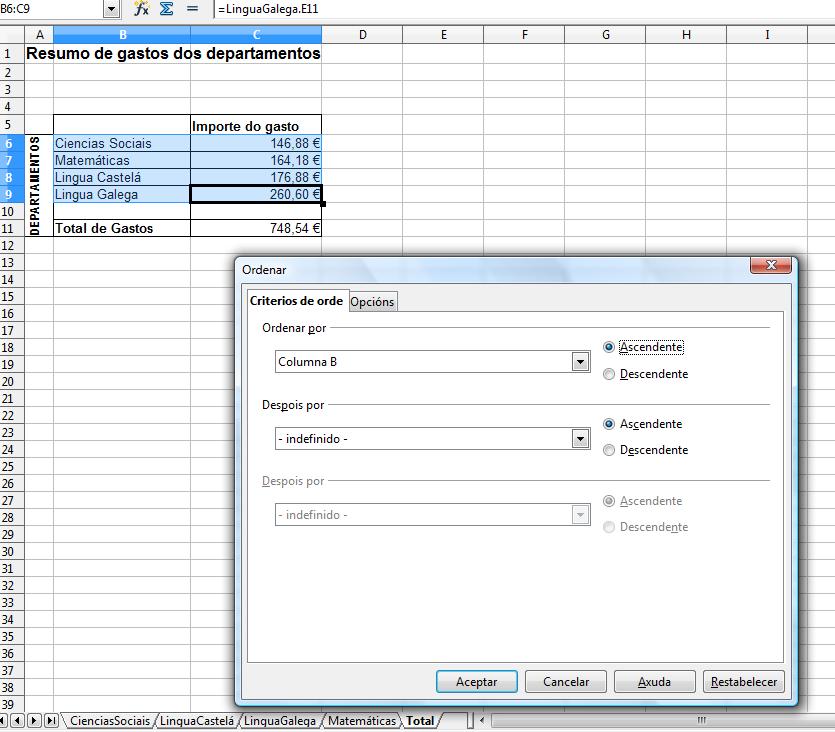This screenshot has width=835, height=732.
Task: Go to first sheet tab arrow
Action: click(5, 720)
